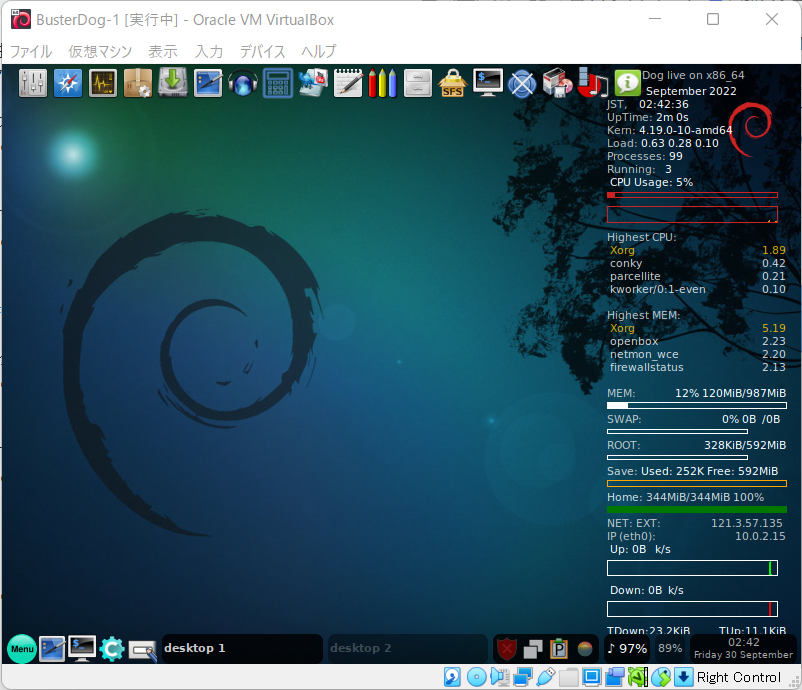This screenshot has width=802, height=690.
Task: Launch the blue compass web browser
Action: pyautogui.click(x=68, y=83)
